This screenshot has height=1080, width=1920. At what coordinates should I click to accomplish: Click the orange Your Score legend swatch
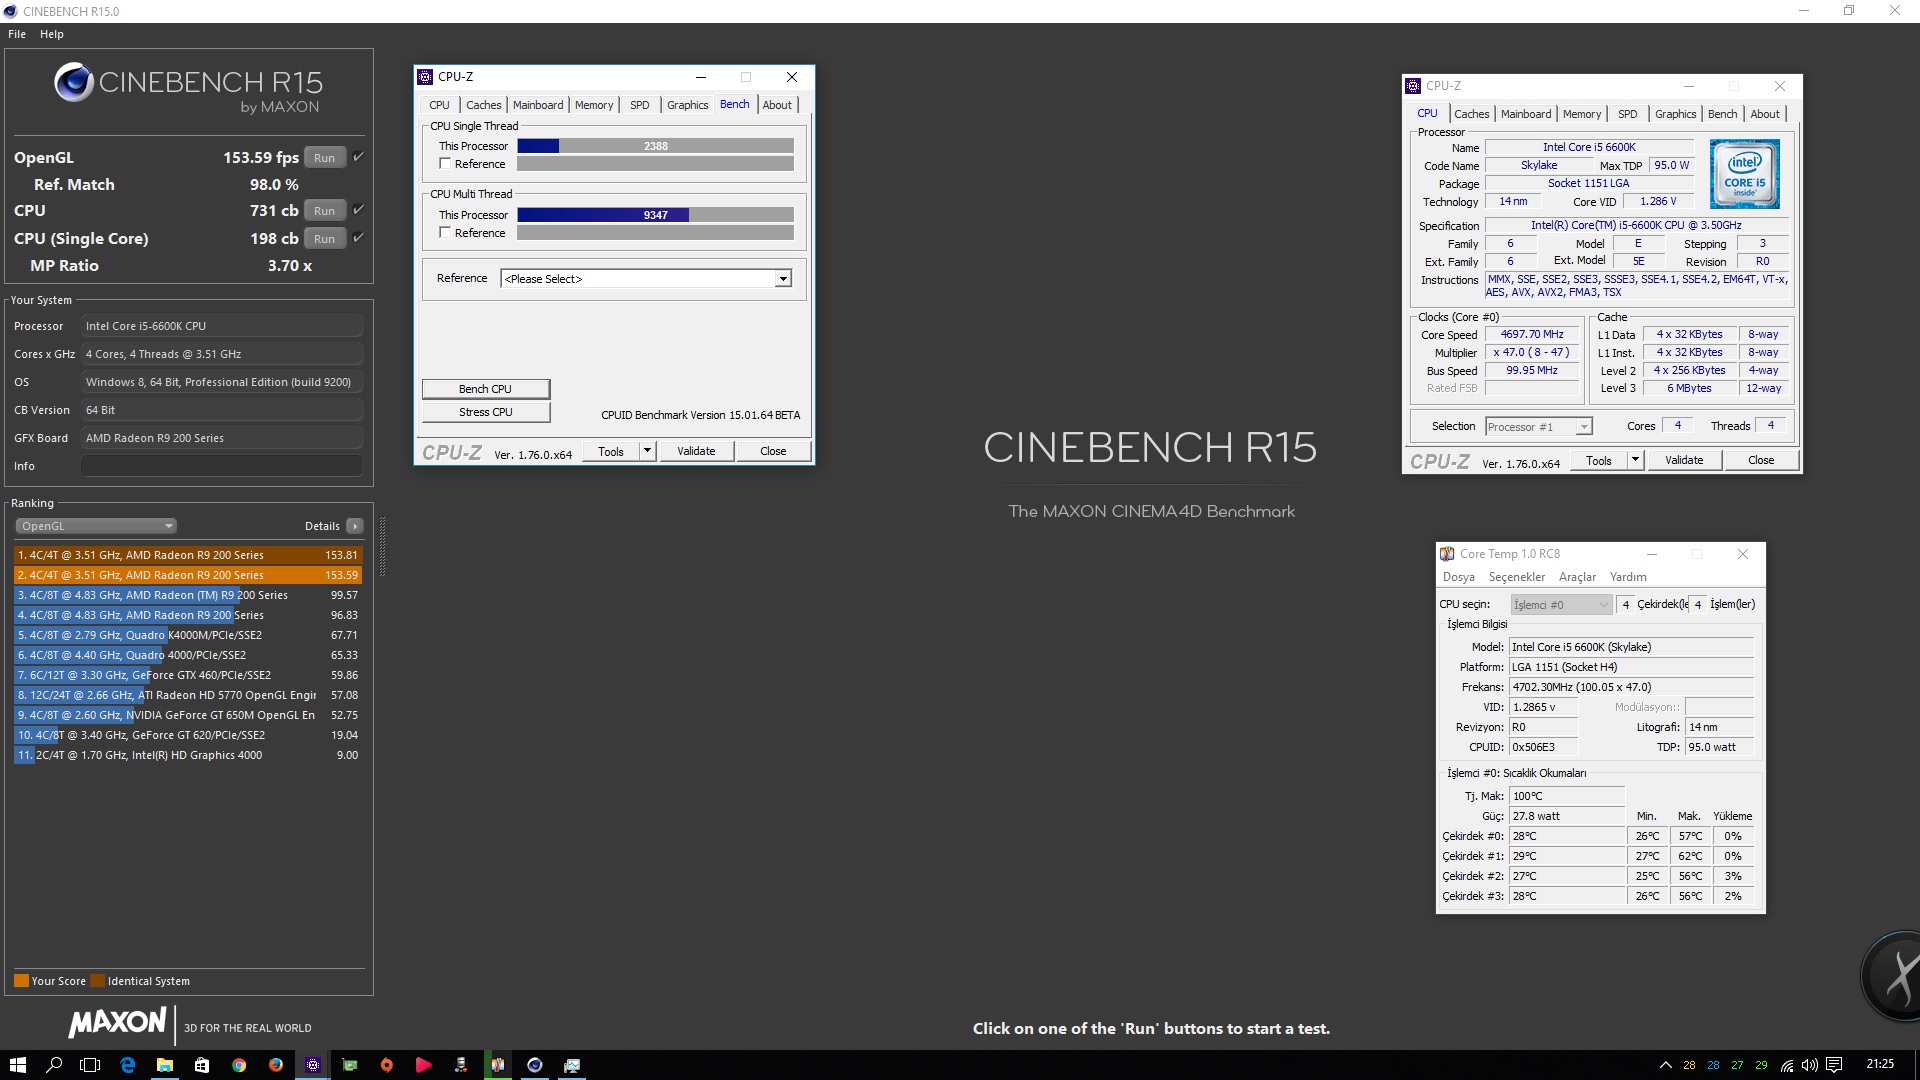tap(21, 981)
